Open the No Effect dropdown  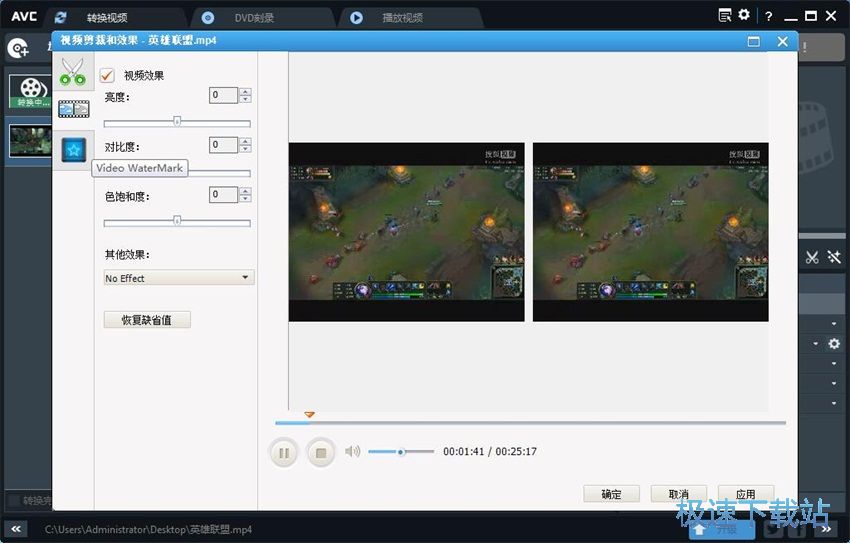point(179,278)
